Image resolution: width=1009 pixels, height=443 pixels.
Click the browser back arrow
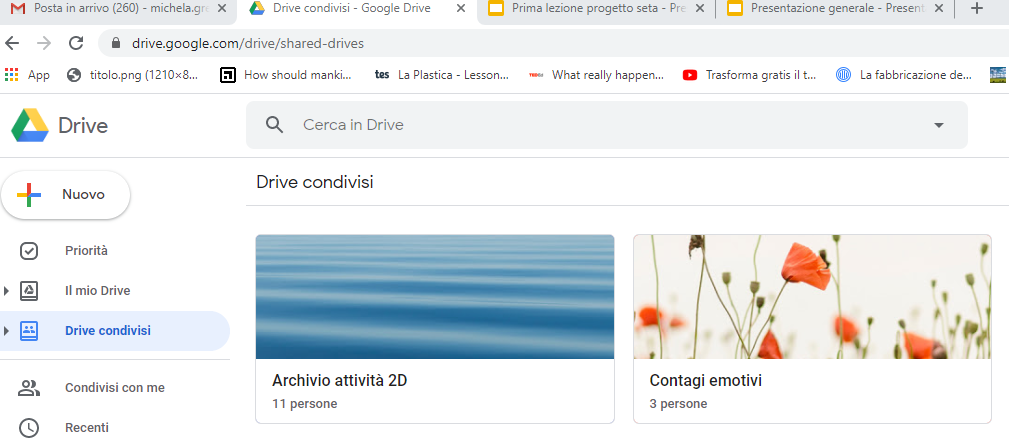point(12,43)
